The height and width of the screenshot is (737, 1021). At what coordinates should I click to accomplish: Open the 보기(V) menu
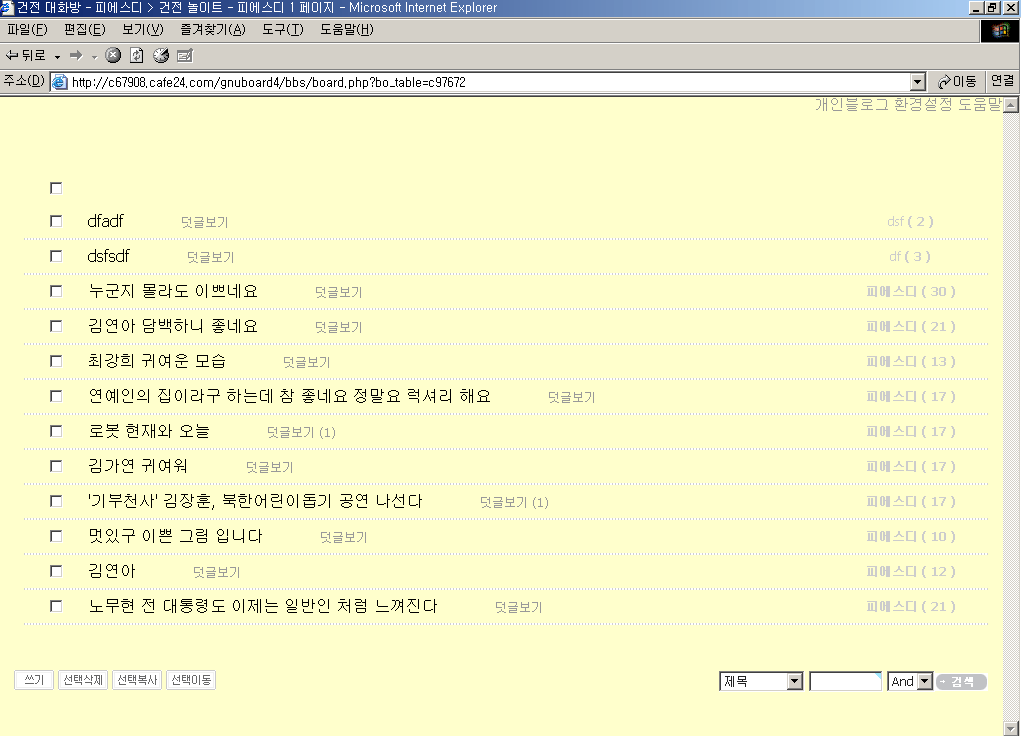143,30
